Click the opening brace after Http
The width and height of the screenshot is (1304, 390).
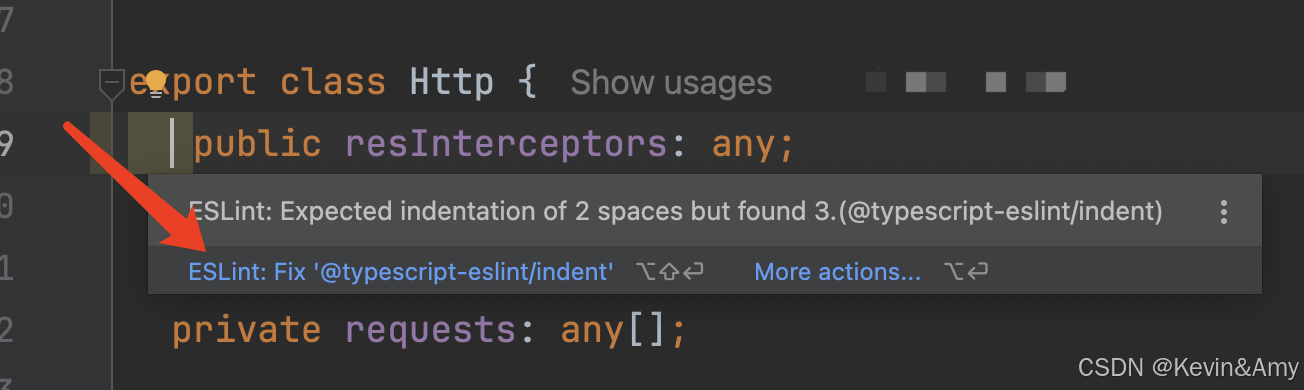[x=528, y=82]
